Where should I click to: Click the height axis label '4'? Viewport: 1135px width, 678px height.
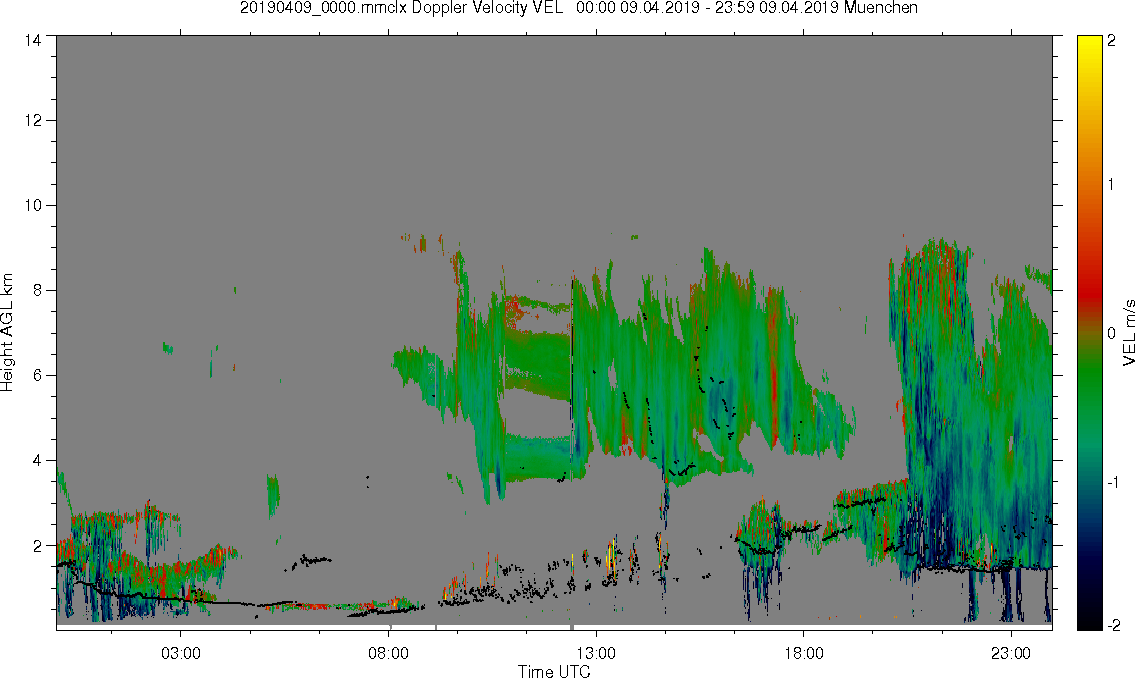[x=38, y=460]
